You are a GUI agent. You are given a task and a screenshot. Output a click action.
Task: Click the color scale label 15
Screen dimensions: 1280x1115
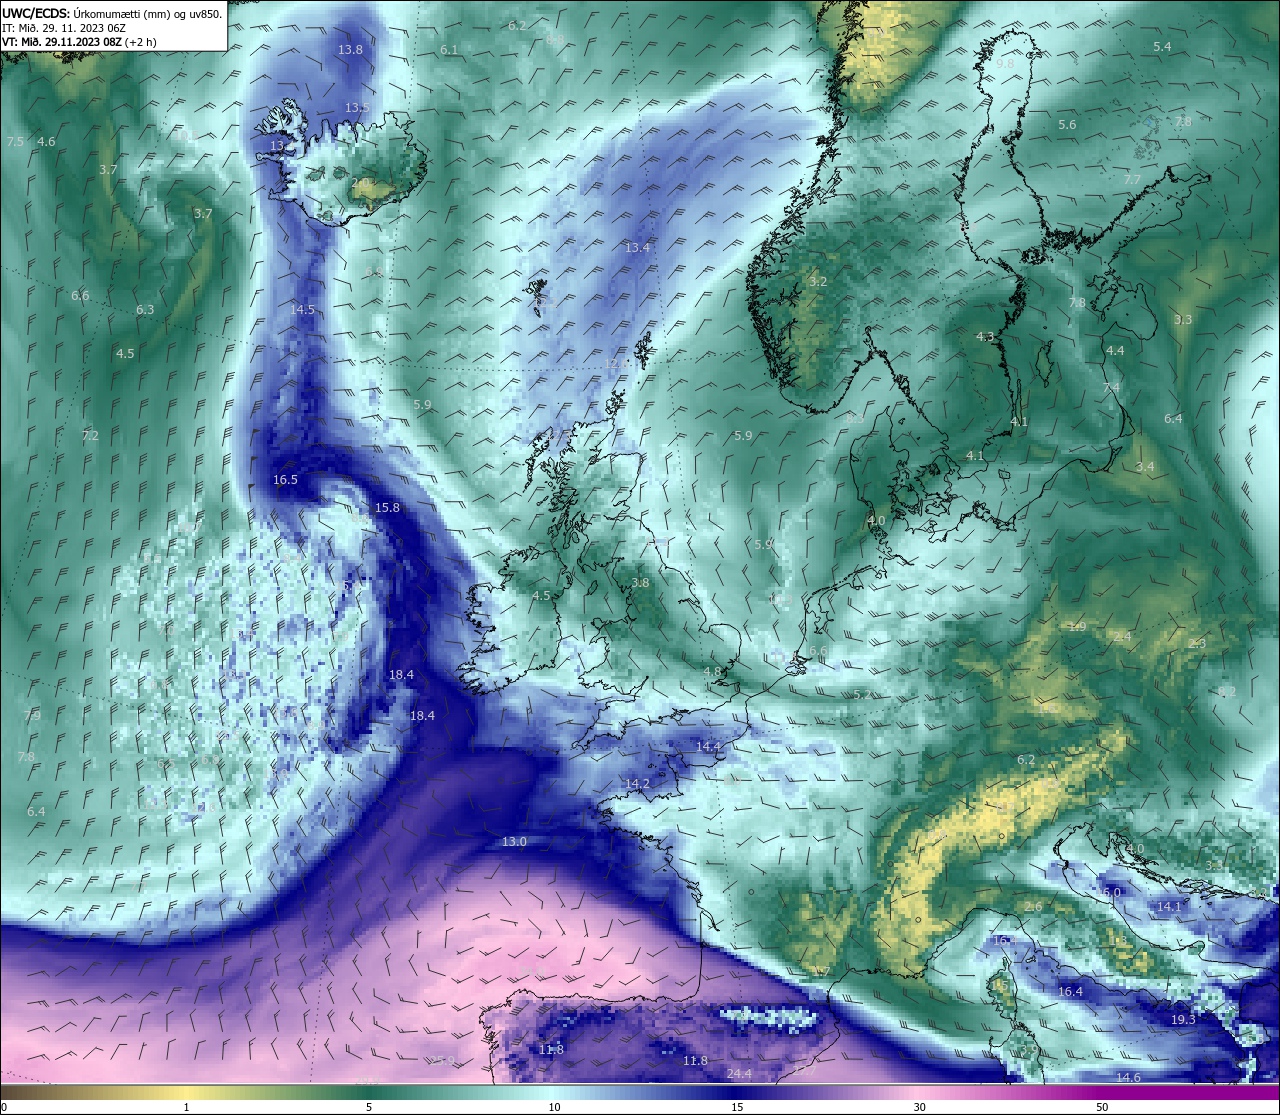coord(737,1107)
